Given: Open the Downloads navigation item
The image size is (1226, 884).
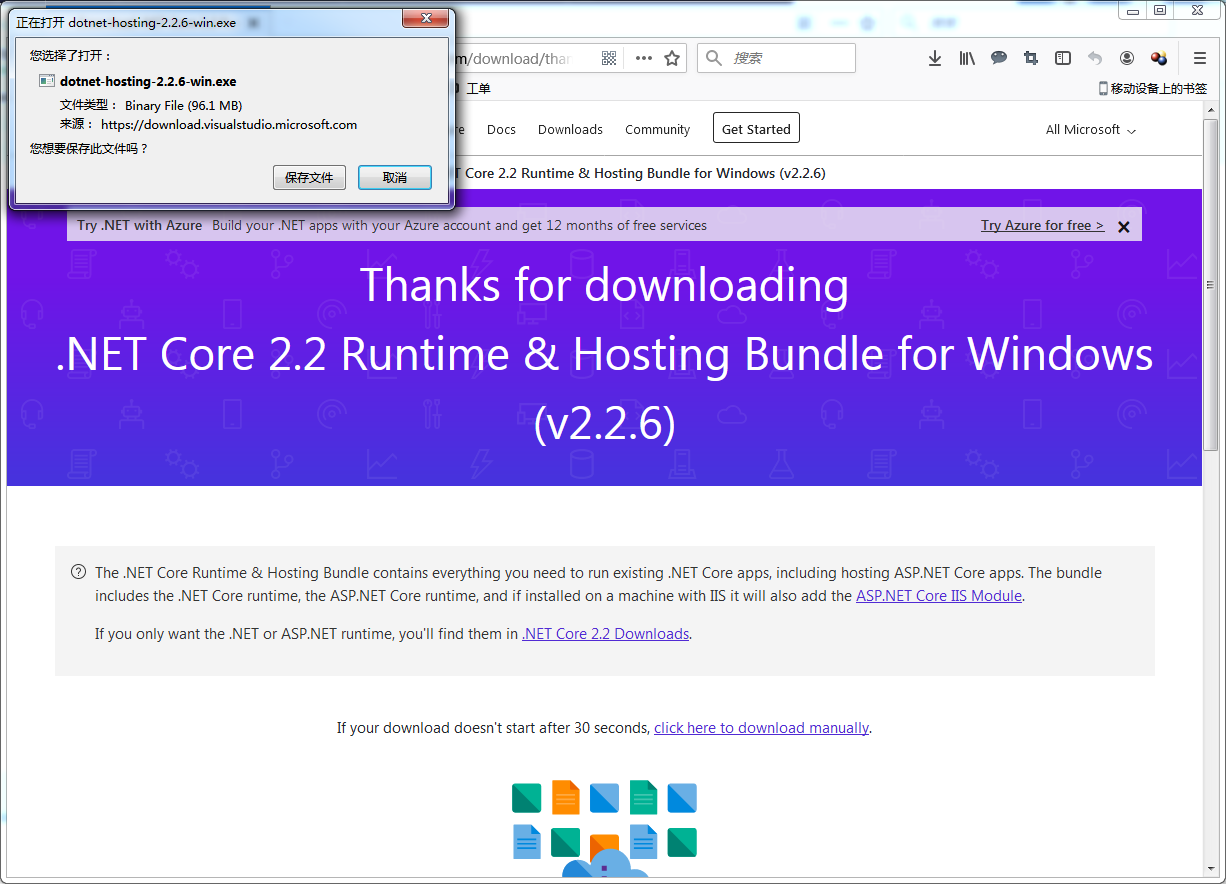Looking at the screenshot, I should click(570, 130).
